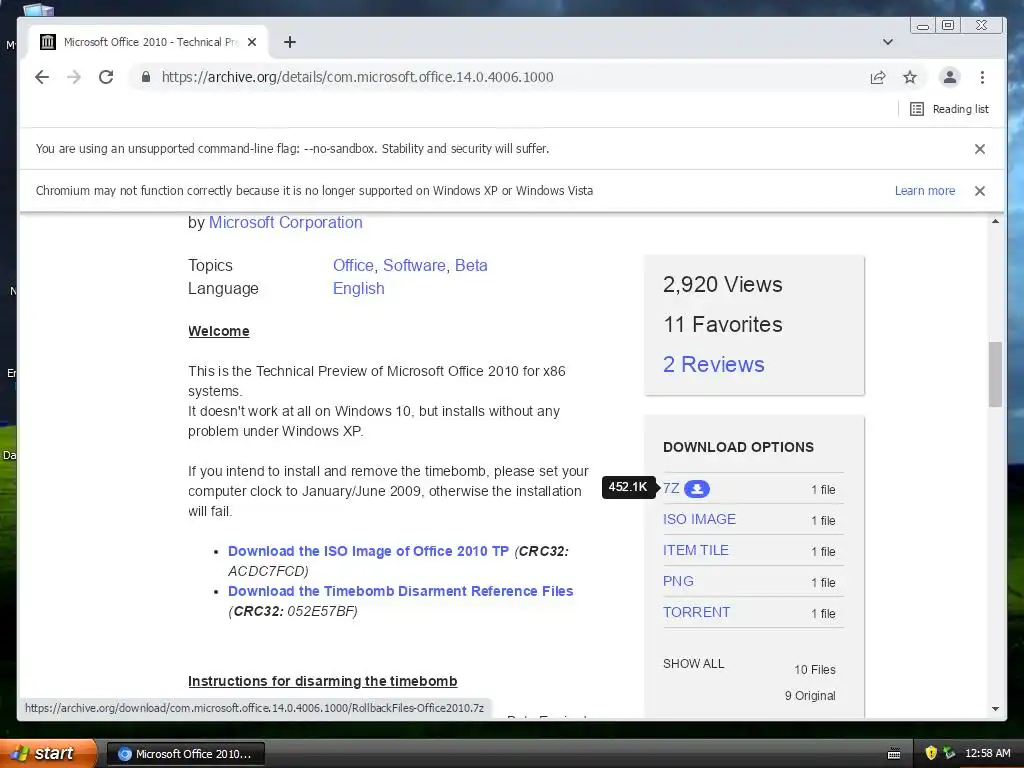Dismiss the no-sandbox warning bar
The width and height of the screenshot is (1024, 768).
click(x=980, y=149)
